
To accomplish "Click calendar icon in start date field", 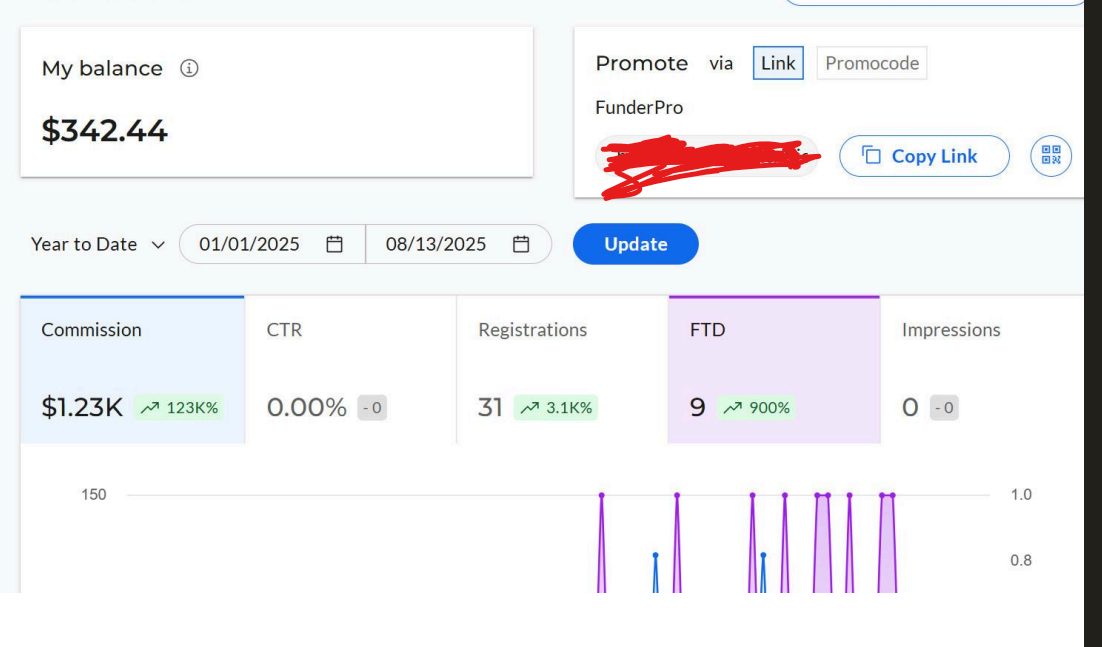I will coord(335,244).
